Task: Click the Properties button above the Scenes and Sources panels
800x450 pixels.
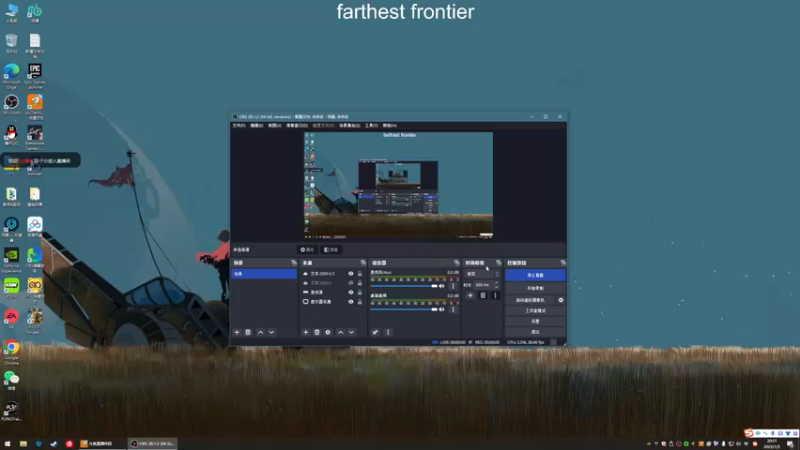Action: tap(307, 250)
